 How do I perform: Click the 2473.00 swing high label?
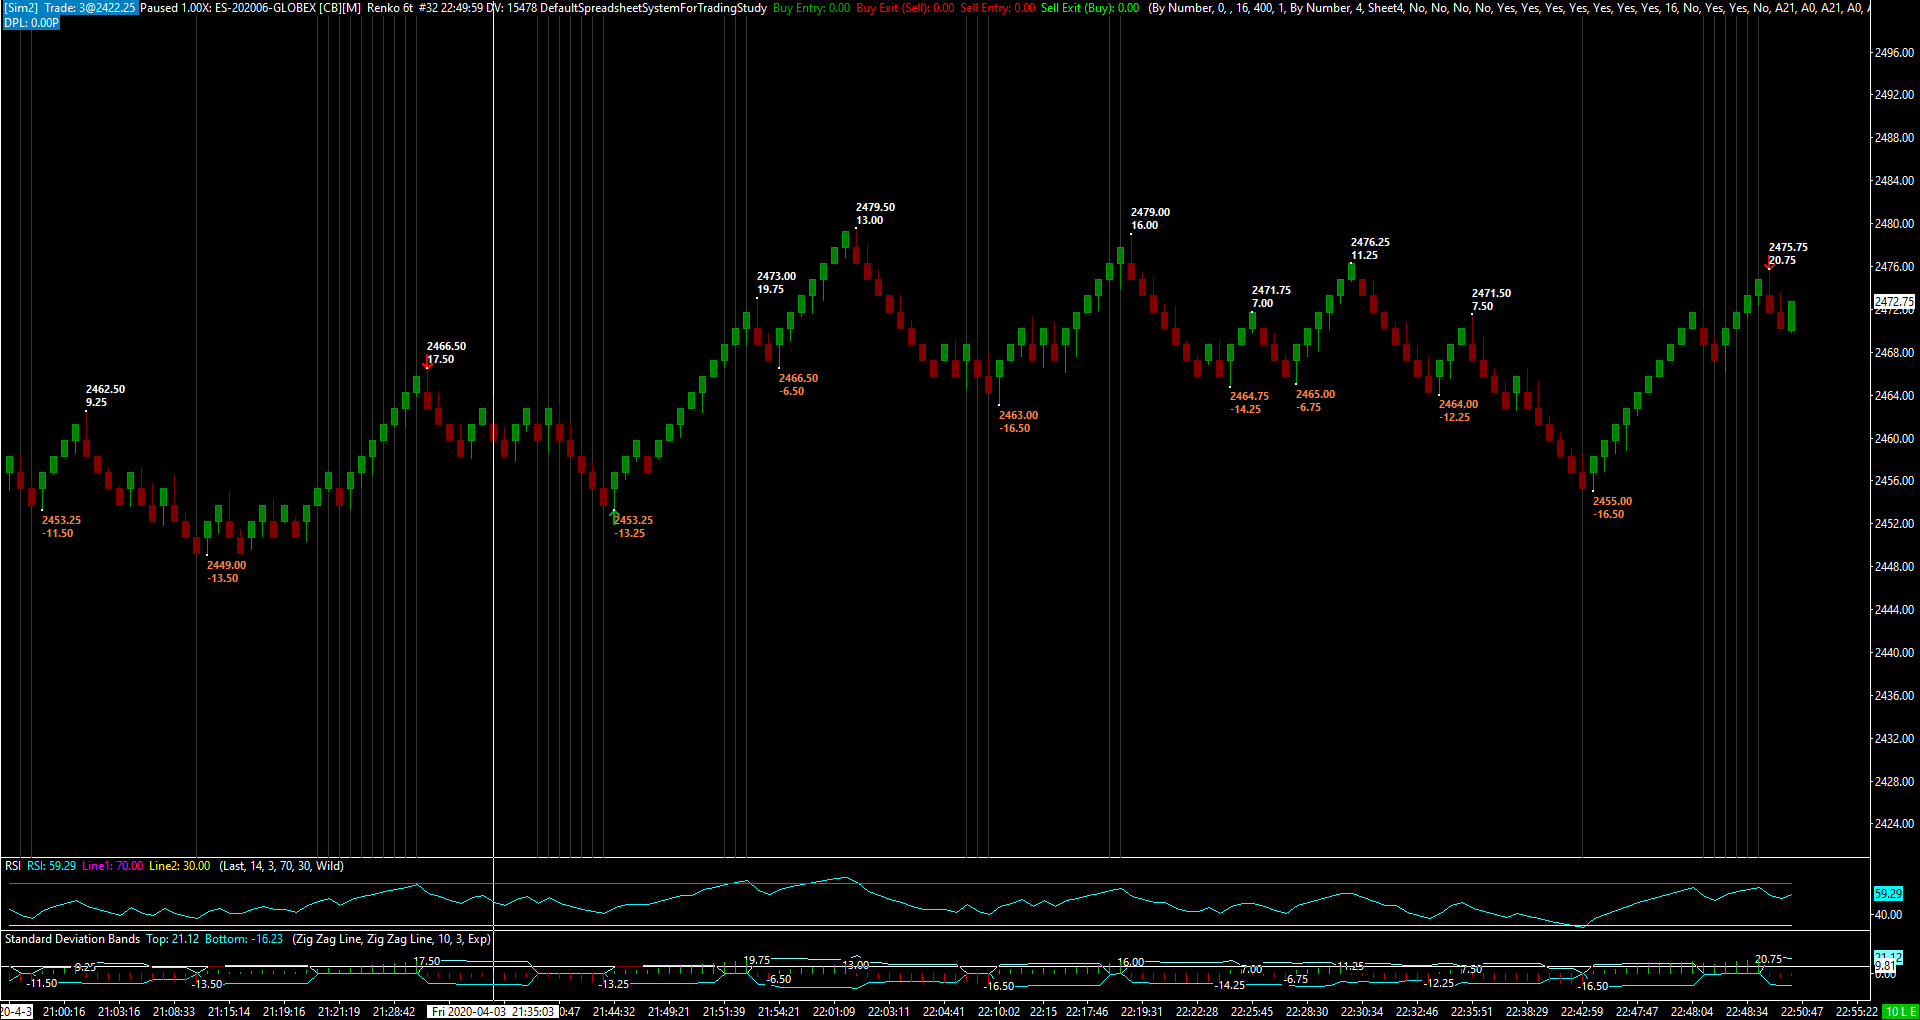pyautogui.click(x=776, y=277)
